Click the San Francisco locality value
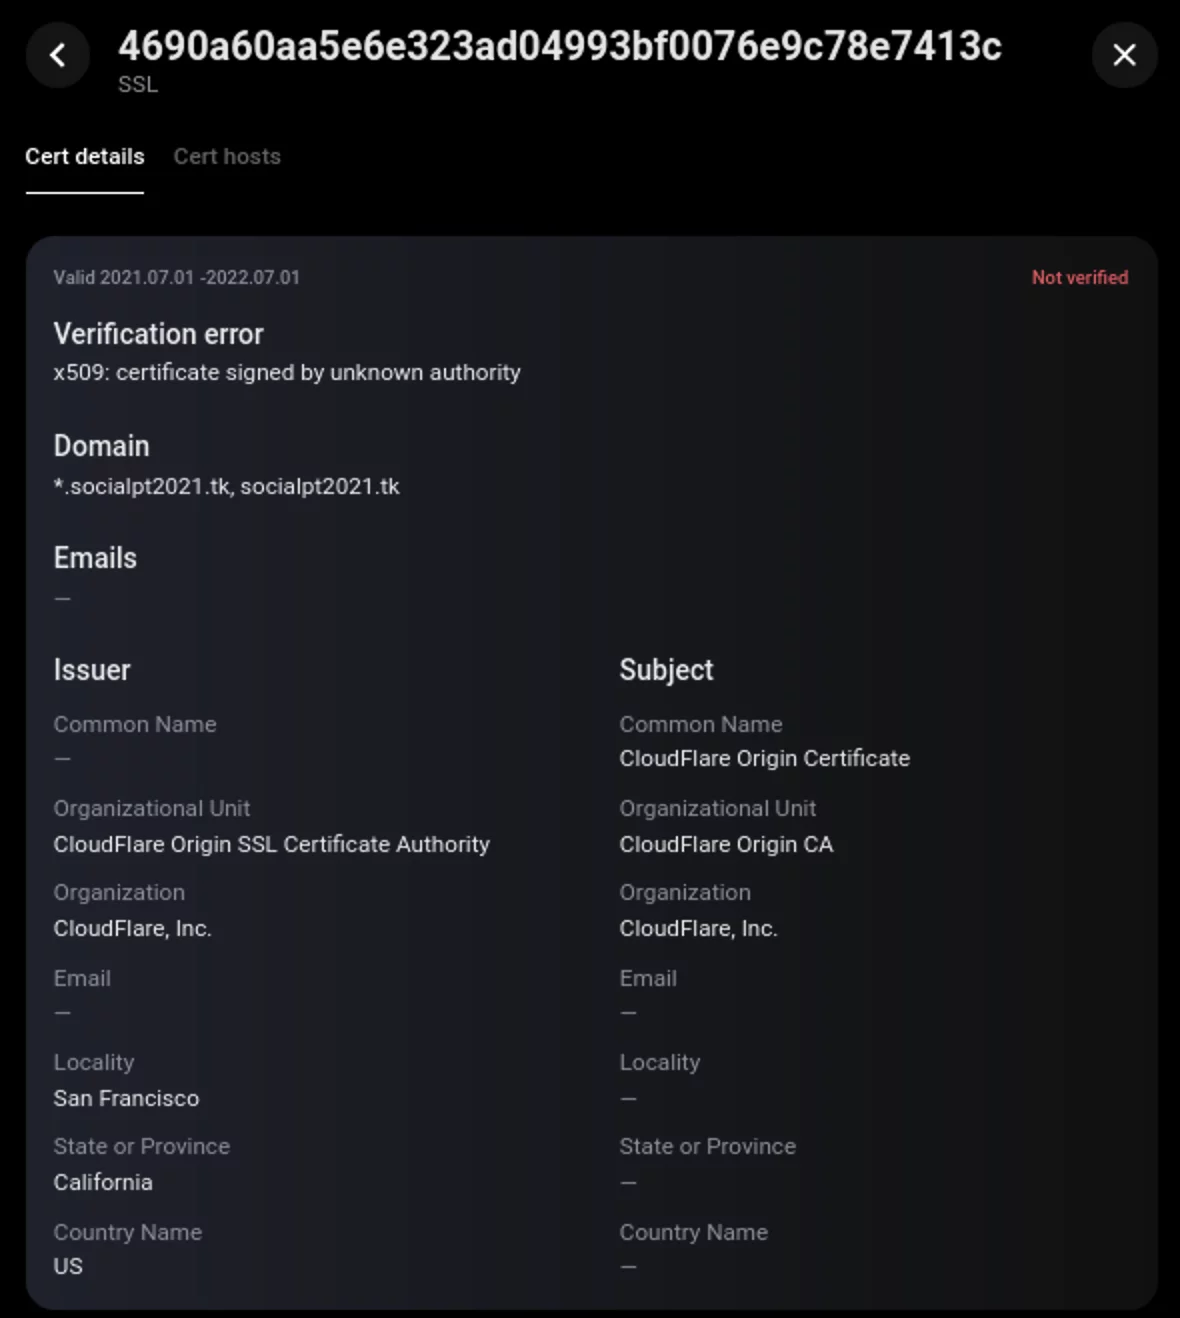The image size is (1180, 1318). coord(126,1098)
